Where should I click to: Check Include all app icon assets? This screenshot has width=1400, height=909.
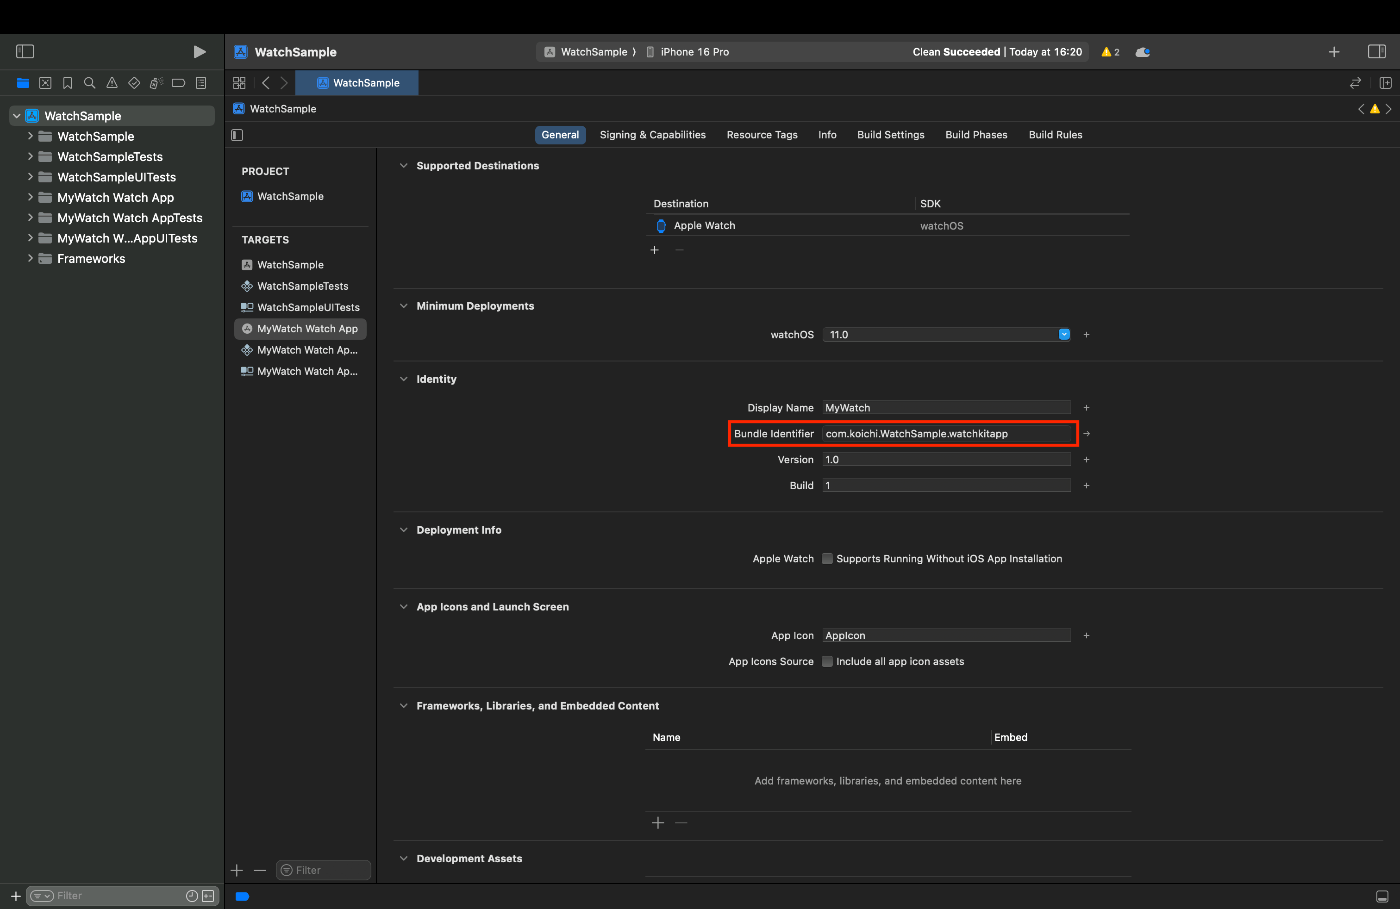click(x=827, y=662)
